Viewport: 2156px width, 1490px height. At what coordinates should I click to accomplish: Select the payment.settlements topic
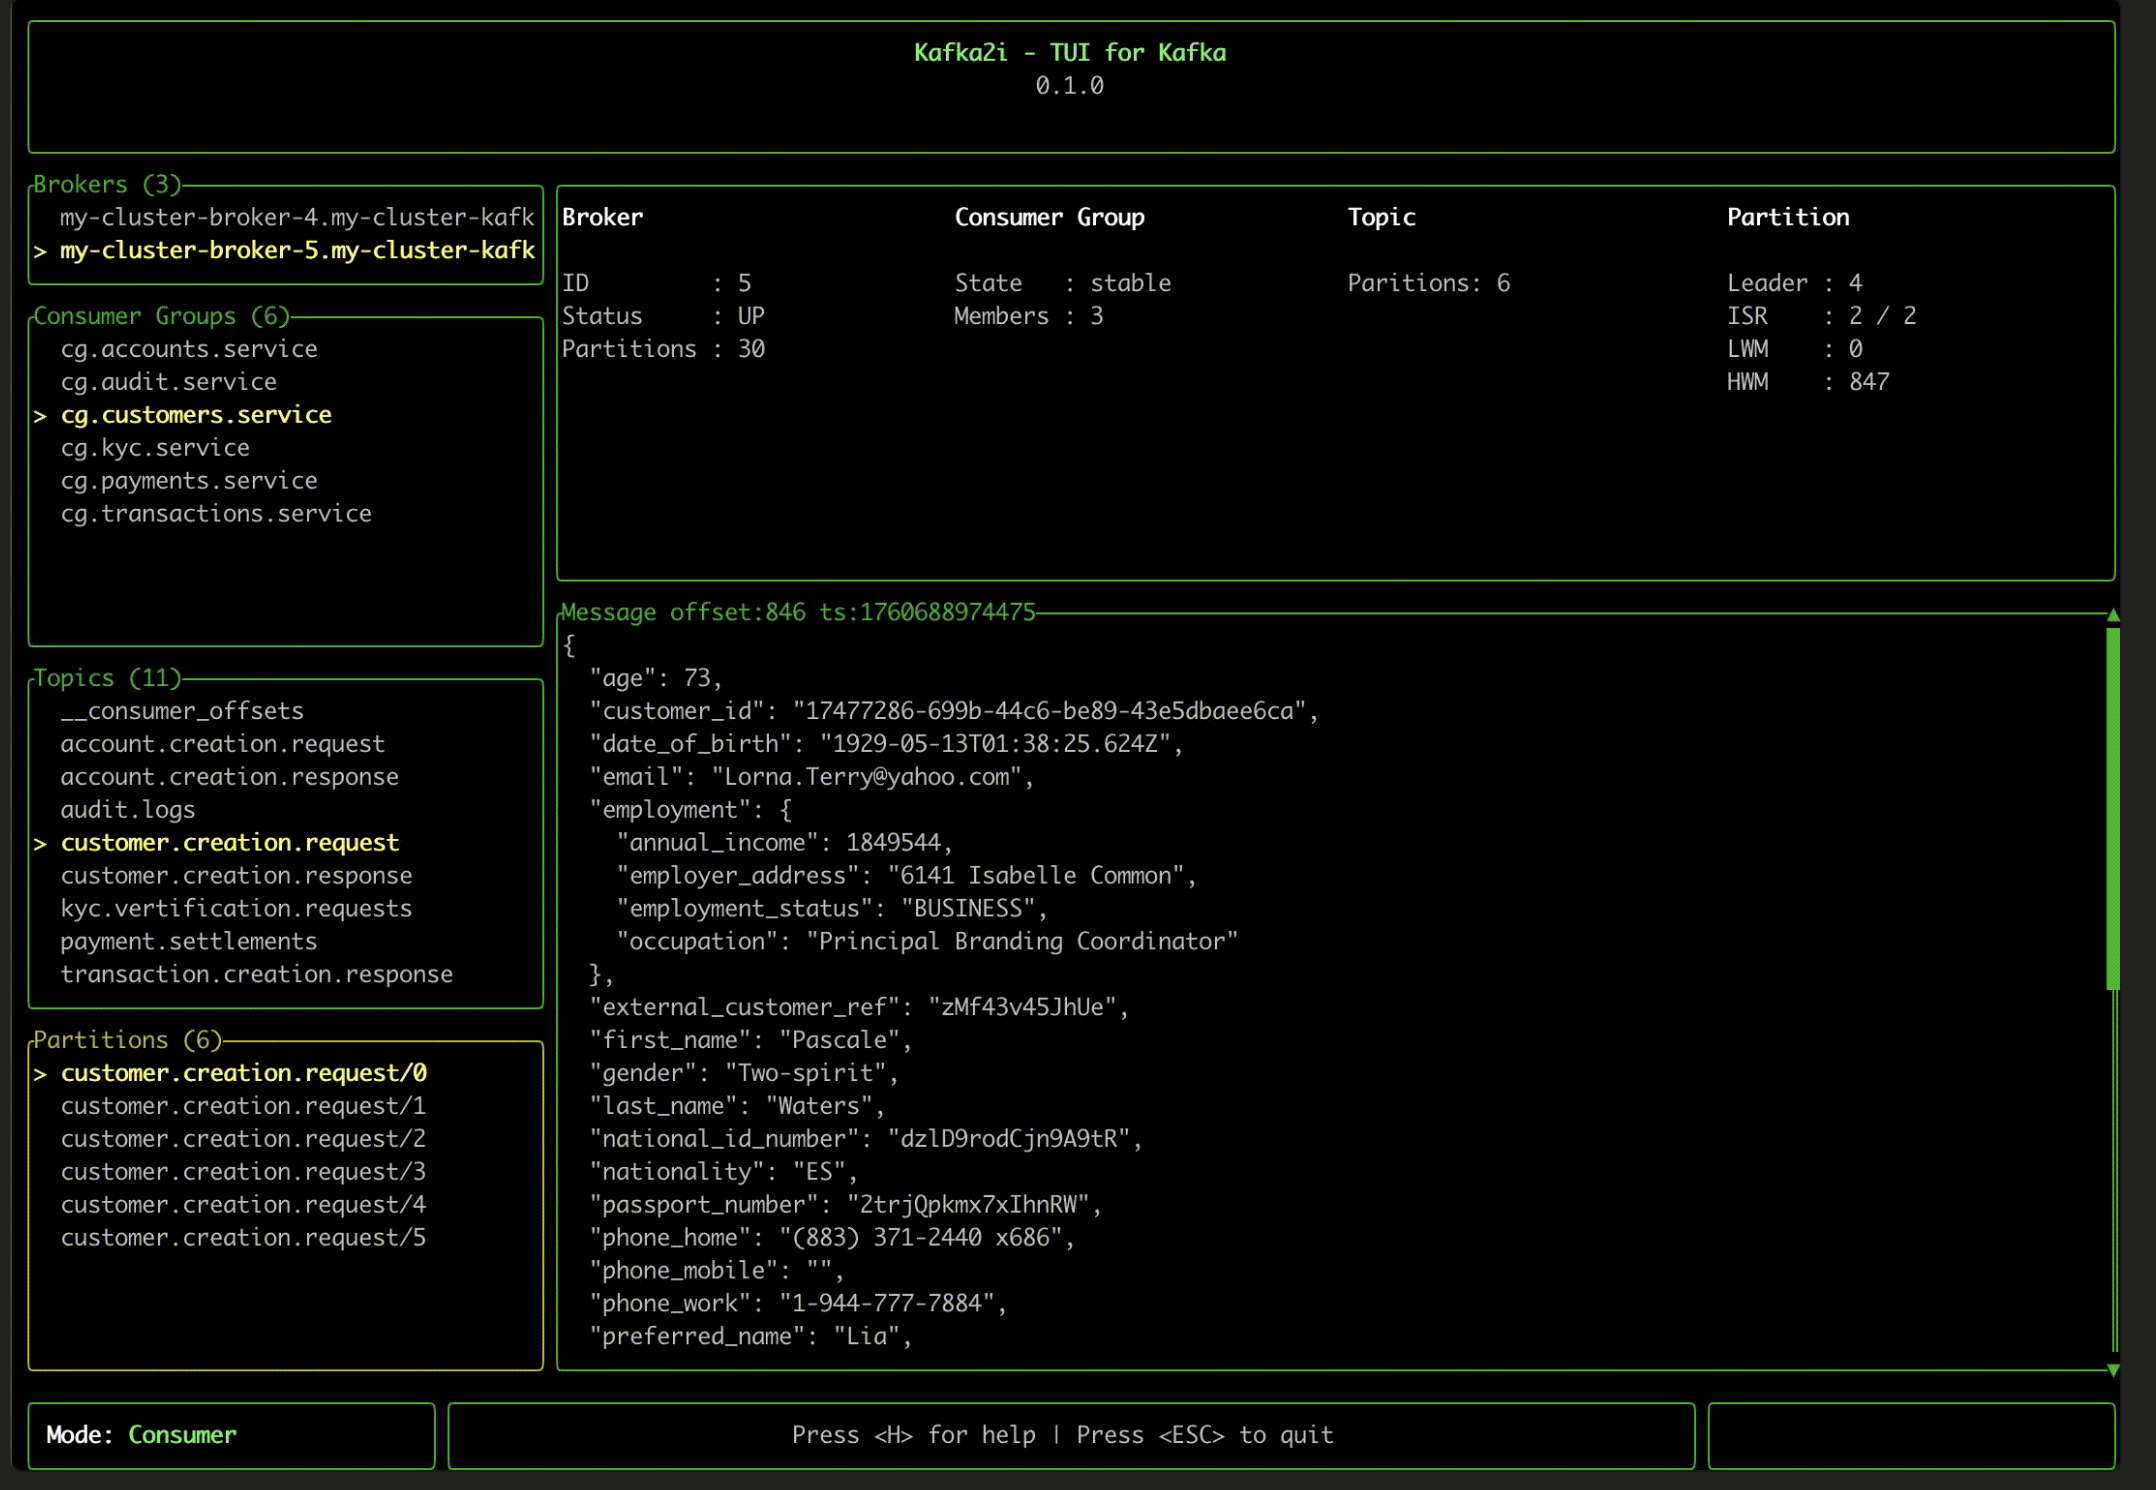coord(189,942)
